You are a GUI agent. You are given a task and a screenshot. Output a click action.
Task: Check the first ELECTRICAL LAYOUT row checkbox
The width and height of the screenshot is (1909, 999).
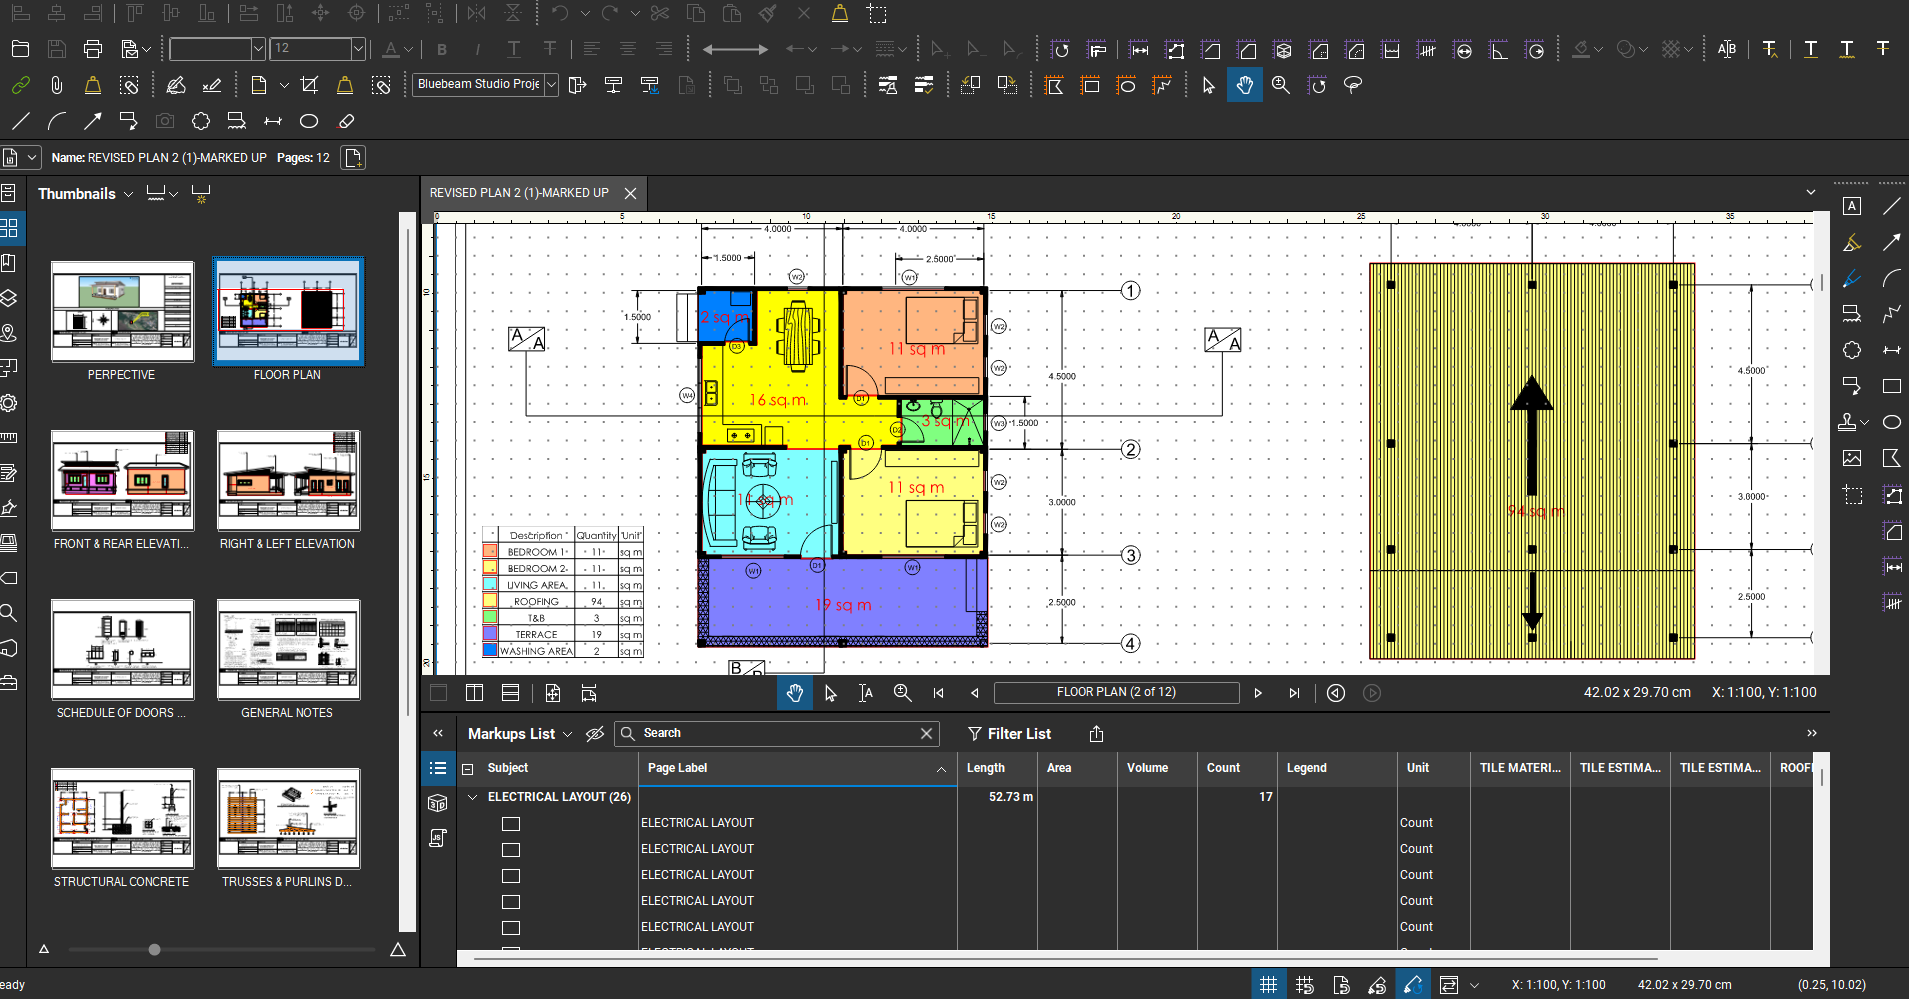(511, 824)
